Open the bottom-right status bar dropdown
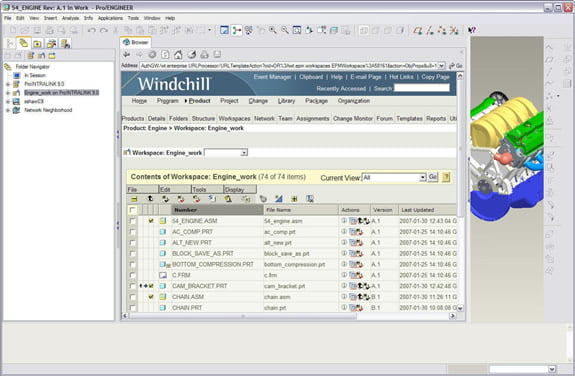Image resolution: width=575 pixels, height=376 pixels. point(552,369)
